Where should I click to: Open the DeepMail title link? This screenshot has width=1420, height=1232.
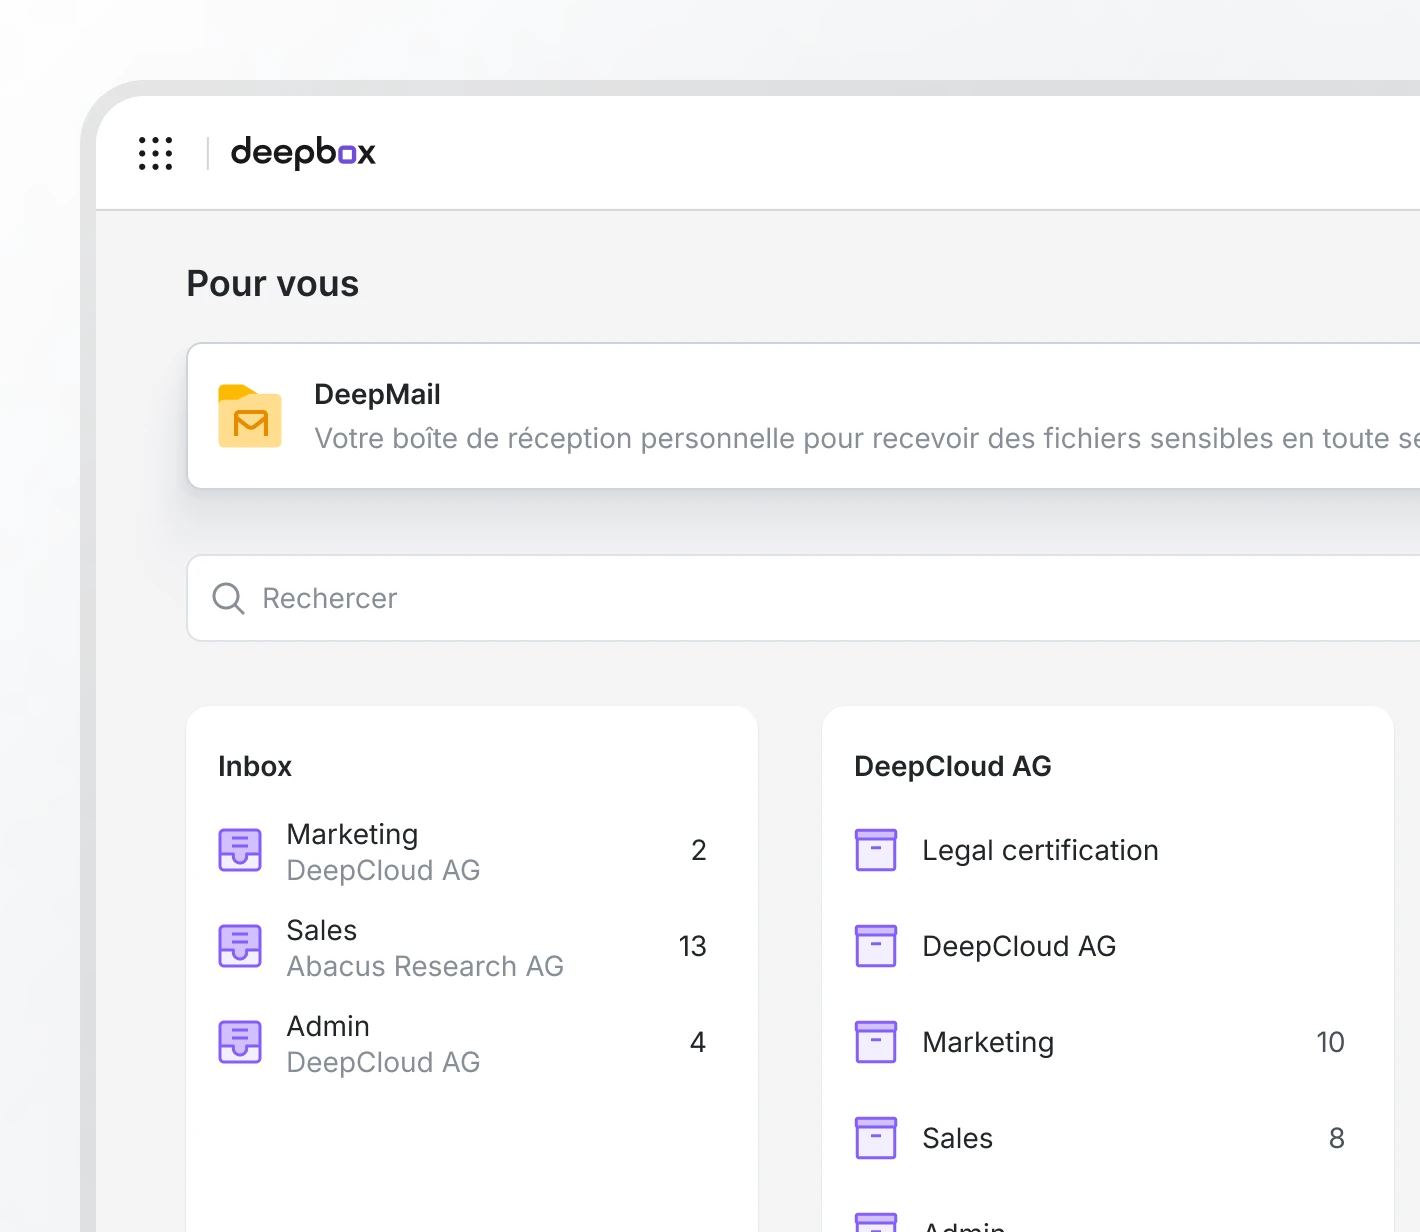[377, 395]
